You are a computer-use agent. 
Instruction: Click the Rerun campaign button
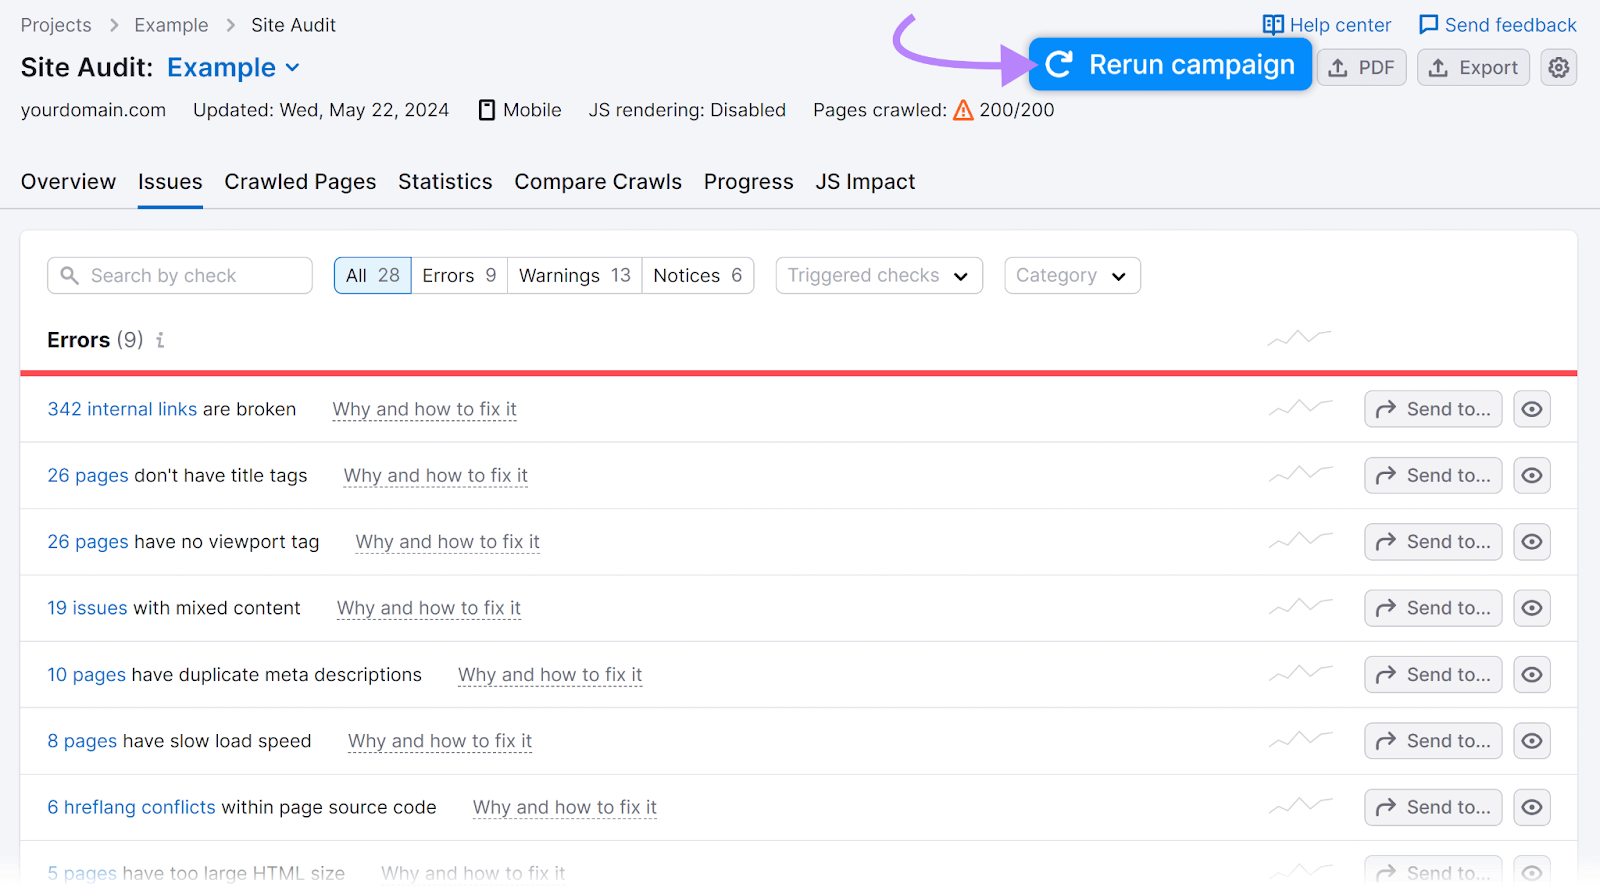[1170, 65]
